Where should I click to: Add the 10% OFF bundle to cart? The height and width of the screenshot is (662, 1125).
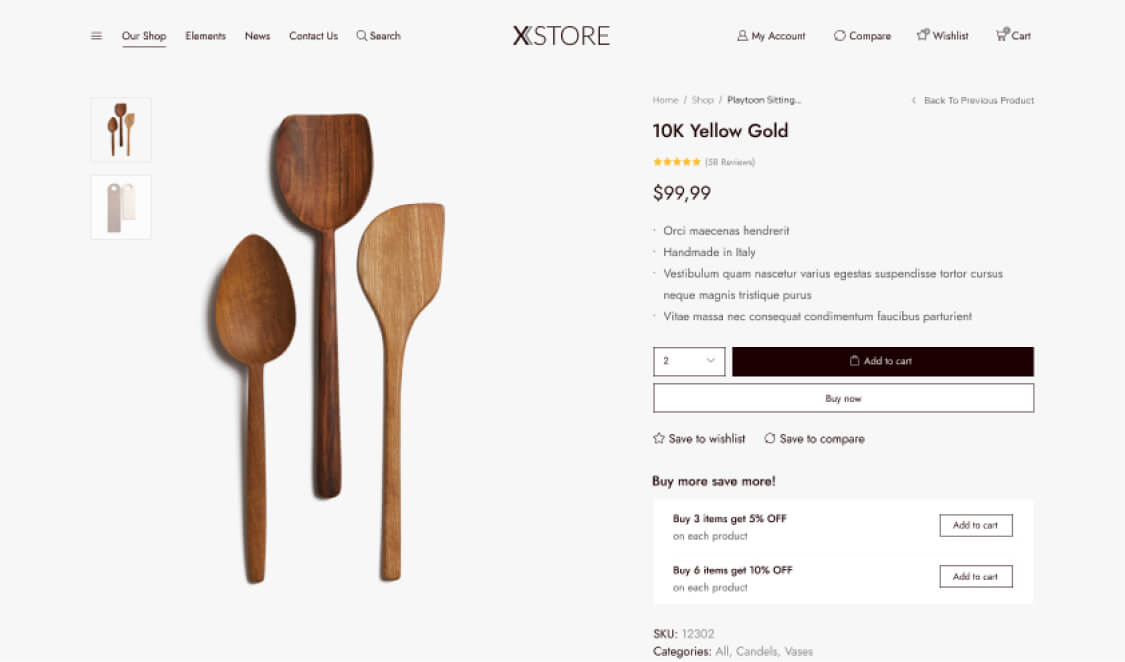pyautogui.click(x=975, y=577)
